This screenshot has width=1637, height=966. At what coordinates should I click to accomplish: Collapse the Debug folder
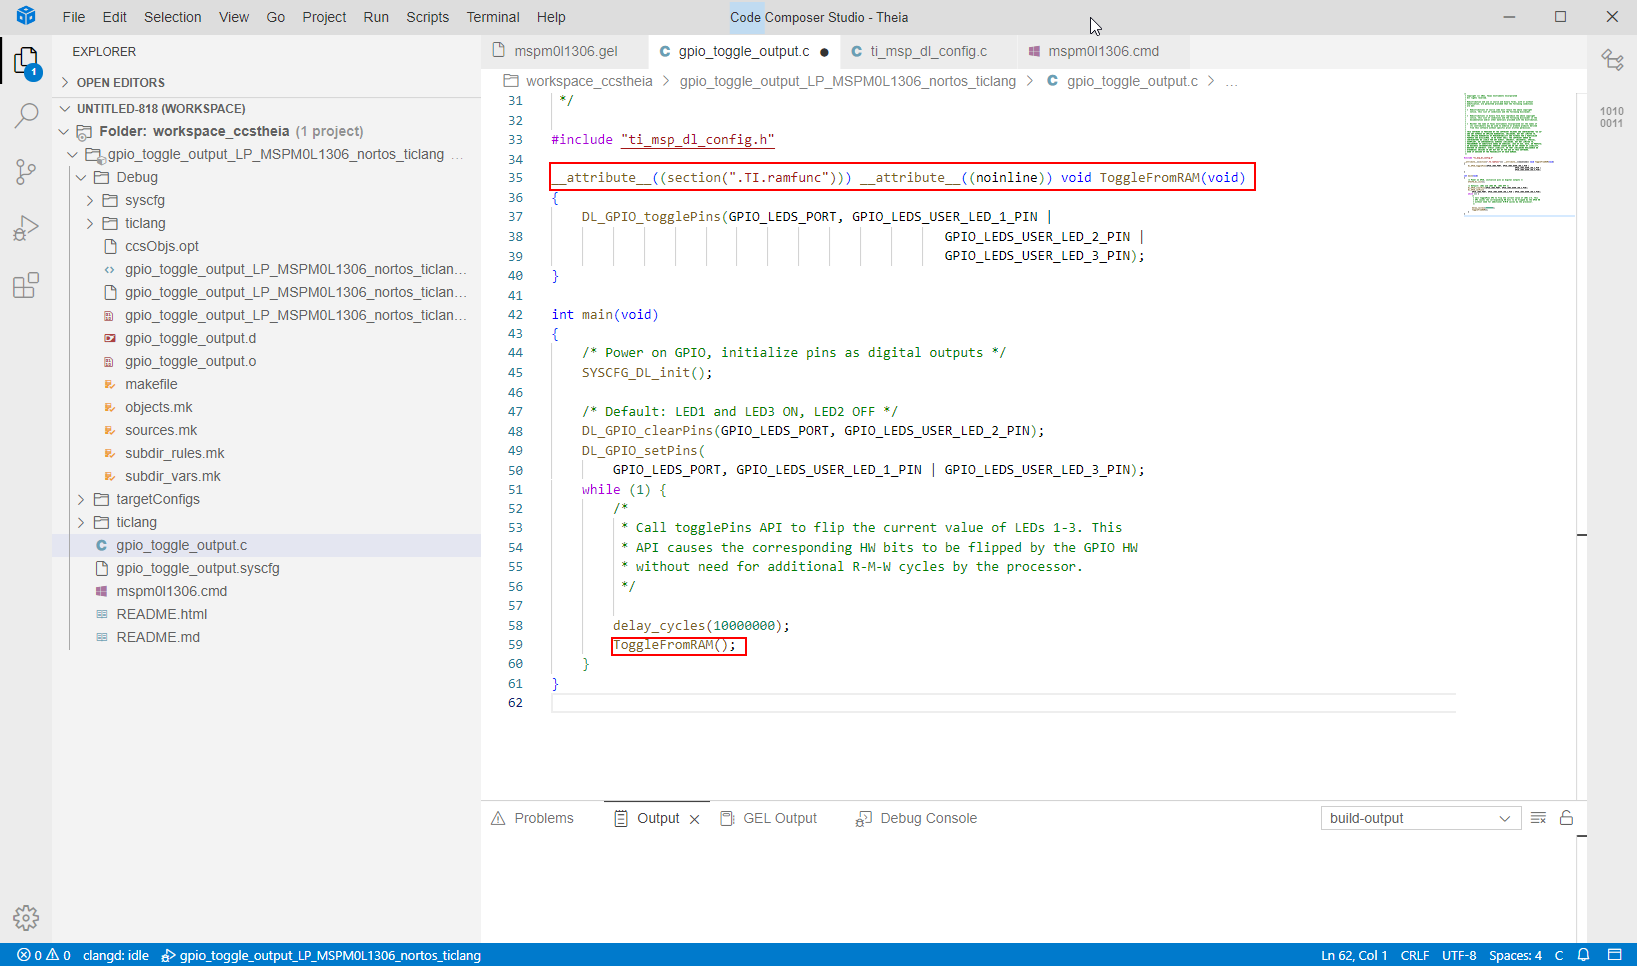coord(136,177)
